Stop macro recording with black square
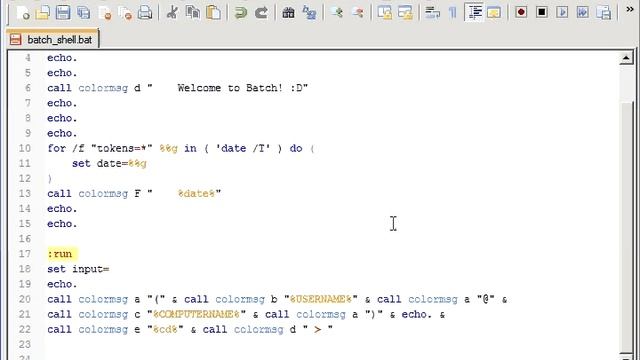This screenshot has width=640, height=360. 542,13
